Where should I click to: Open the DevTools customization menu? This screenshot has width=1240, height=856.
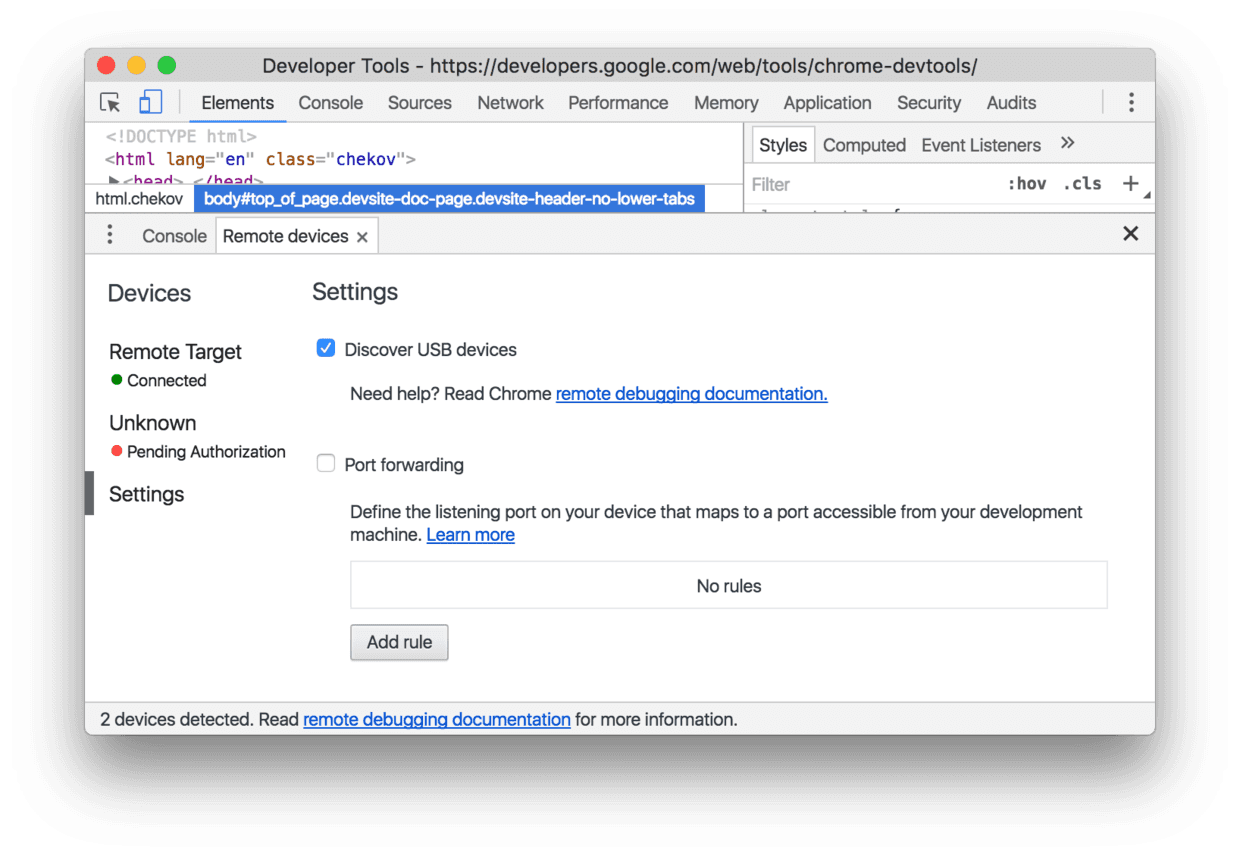coord(1131,102)
